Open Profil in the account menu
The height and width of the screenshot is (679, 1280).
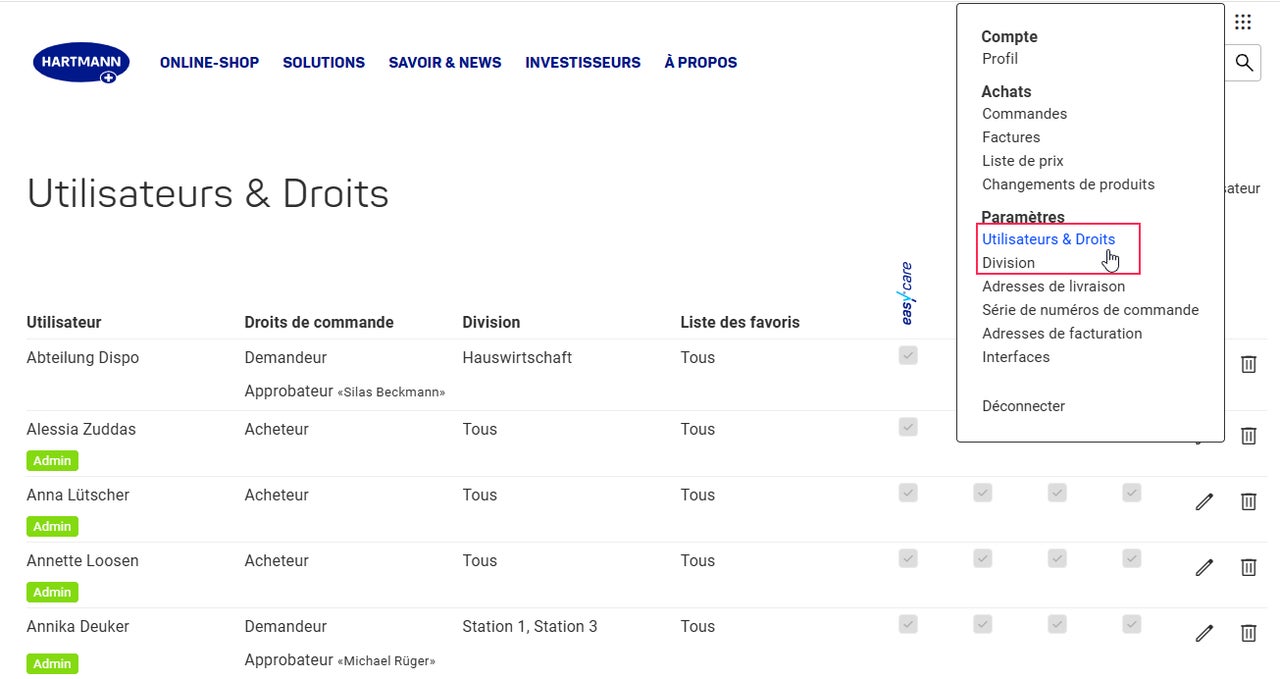(x=1000, y=59)
